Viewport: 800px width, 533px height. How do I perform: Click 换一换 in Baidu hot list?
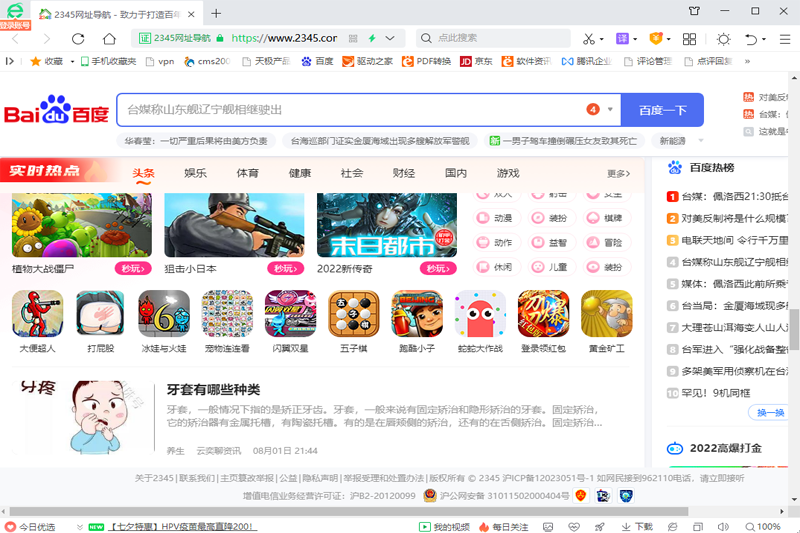(x=770, y=413)
